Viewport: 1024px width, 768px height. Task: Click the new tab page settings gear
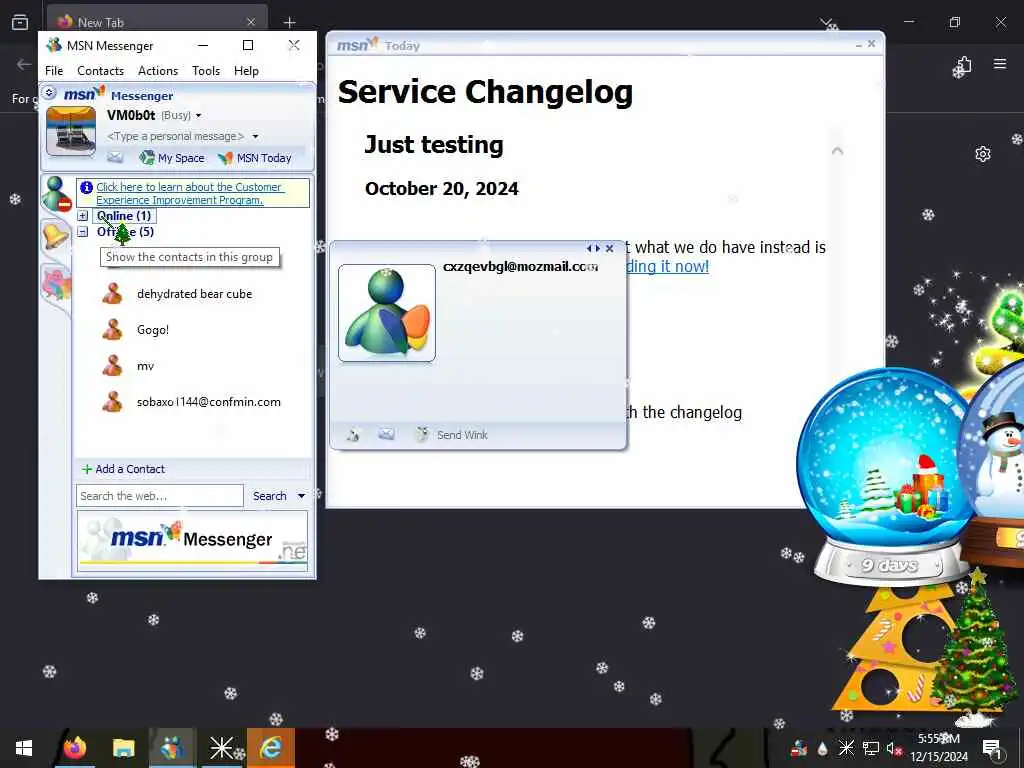click(x=983, y=154)
